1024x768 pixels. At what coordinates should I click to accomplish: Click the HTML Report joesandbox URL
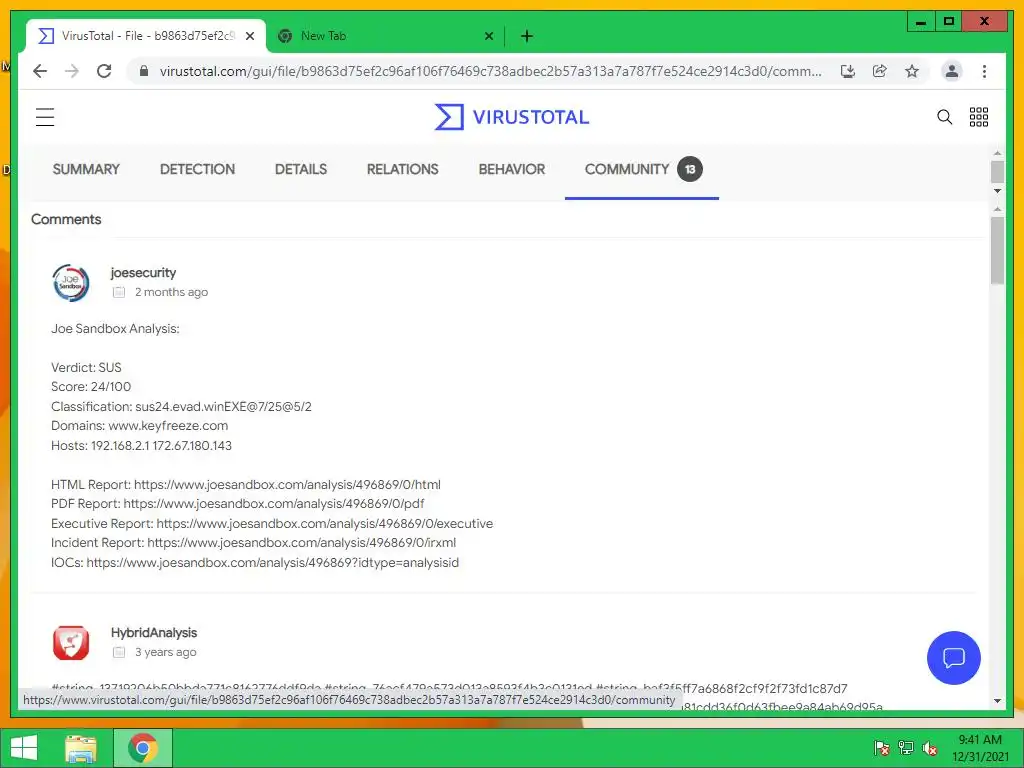[x=287, y=485]
